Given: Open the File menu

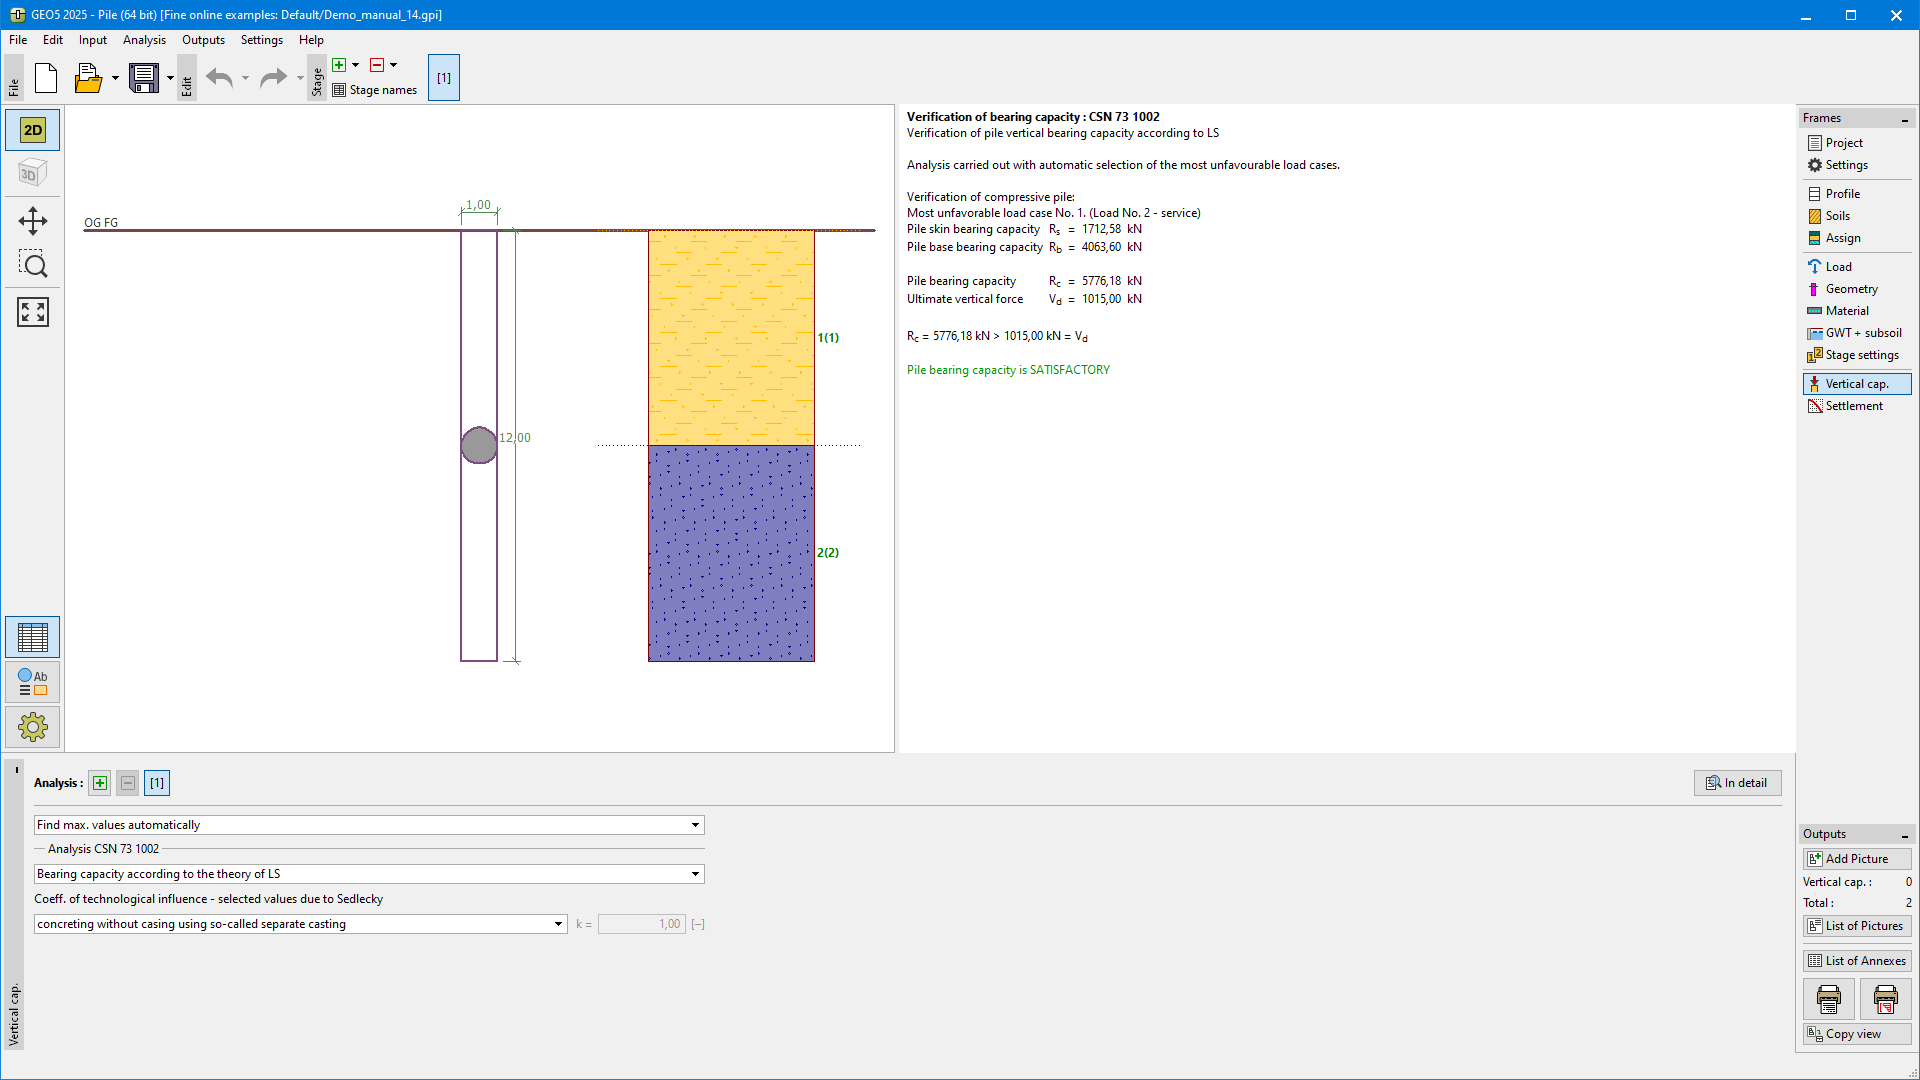Looking at the screenshot, I should click(x=18, y=40).
